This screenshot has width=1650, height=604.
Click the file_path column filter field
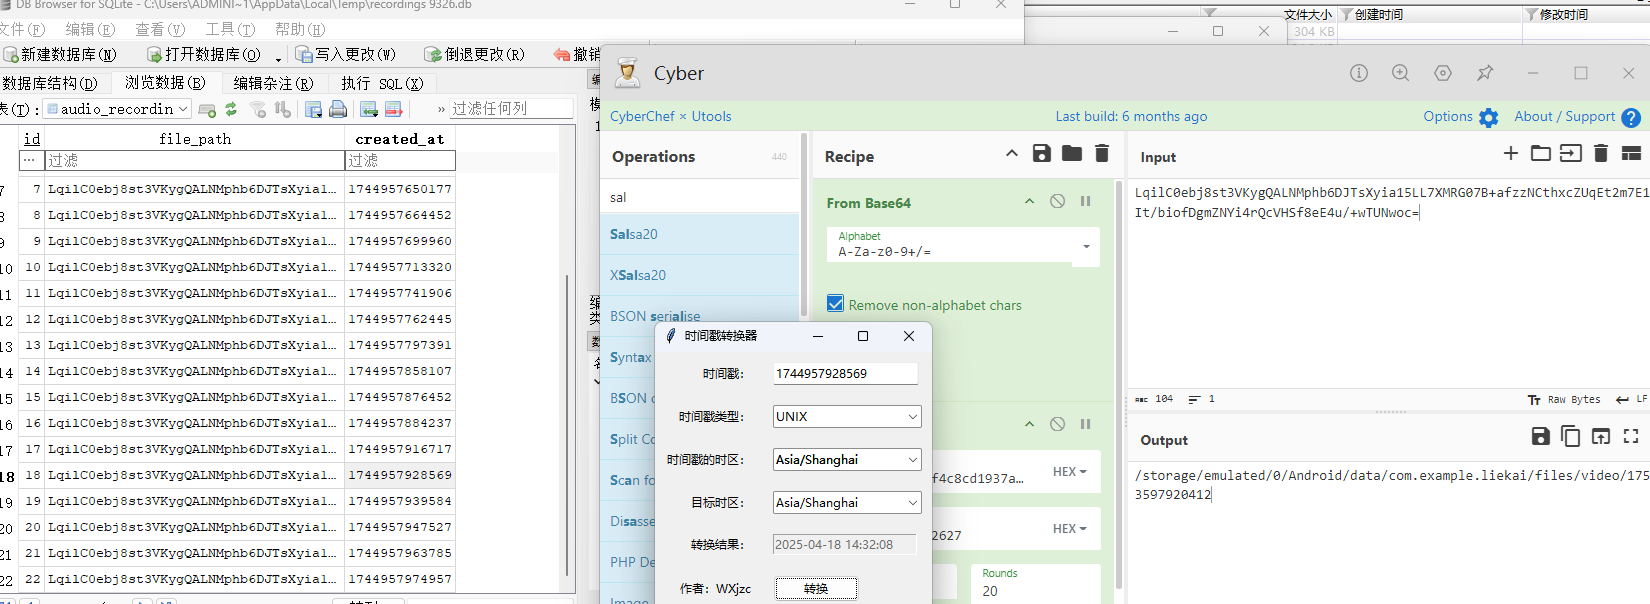(195, 160)
